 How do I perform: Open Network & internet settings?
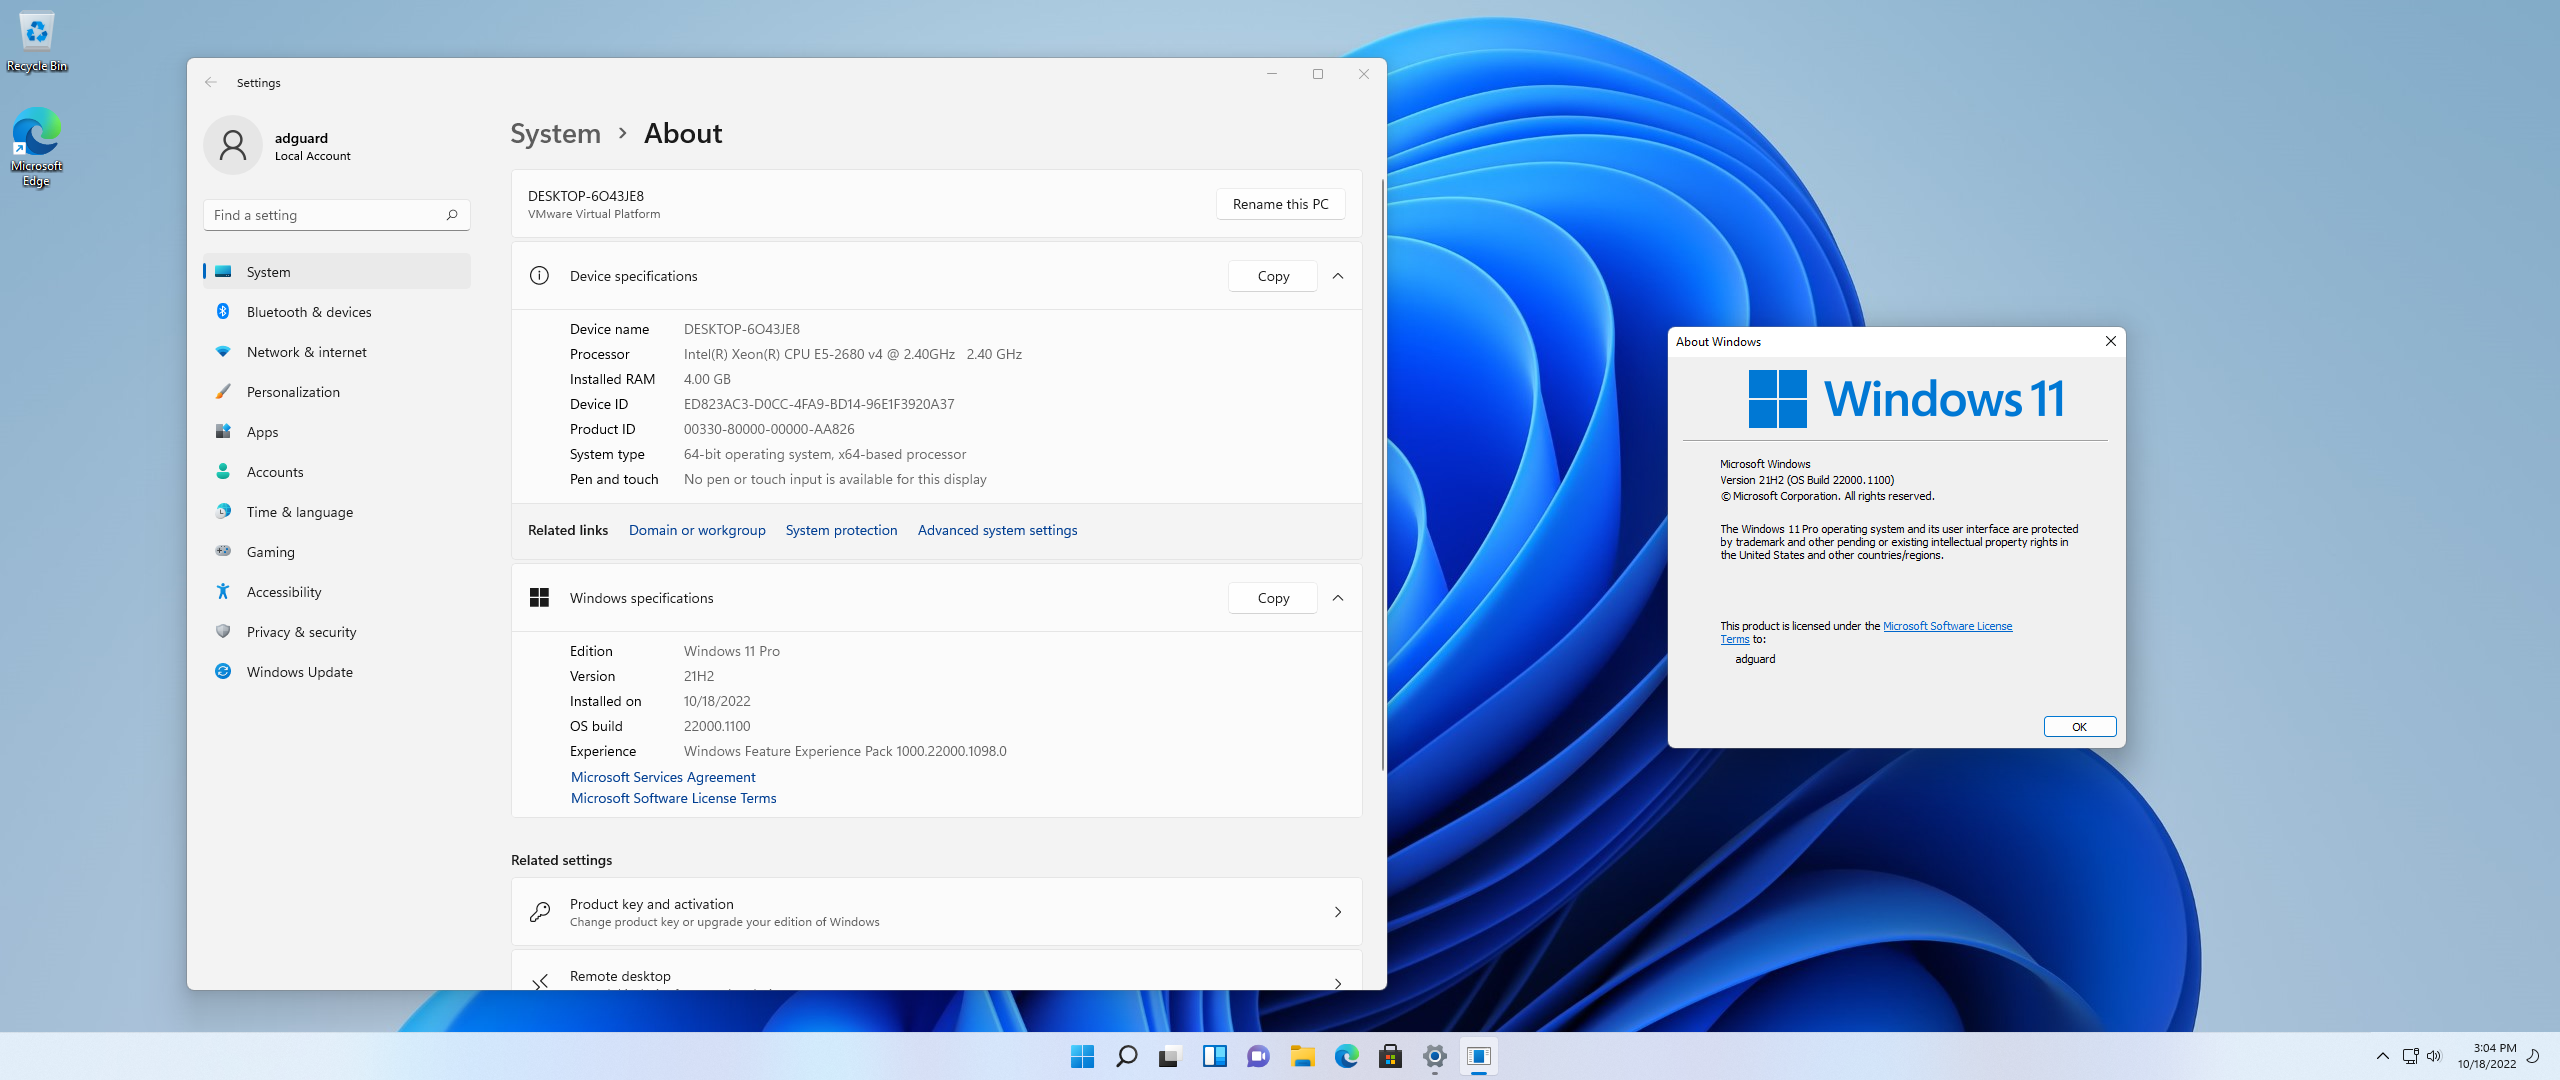pos(337,352)
